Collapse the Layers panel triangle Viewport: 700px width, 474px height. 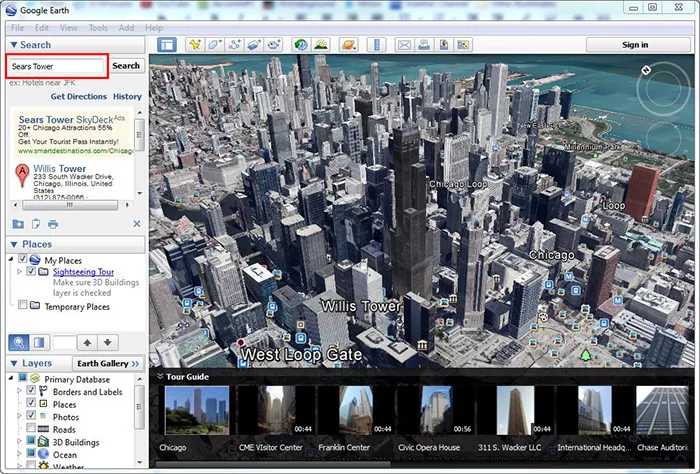tap(14, 363)
